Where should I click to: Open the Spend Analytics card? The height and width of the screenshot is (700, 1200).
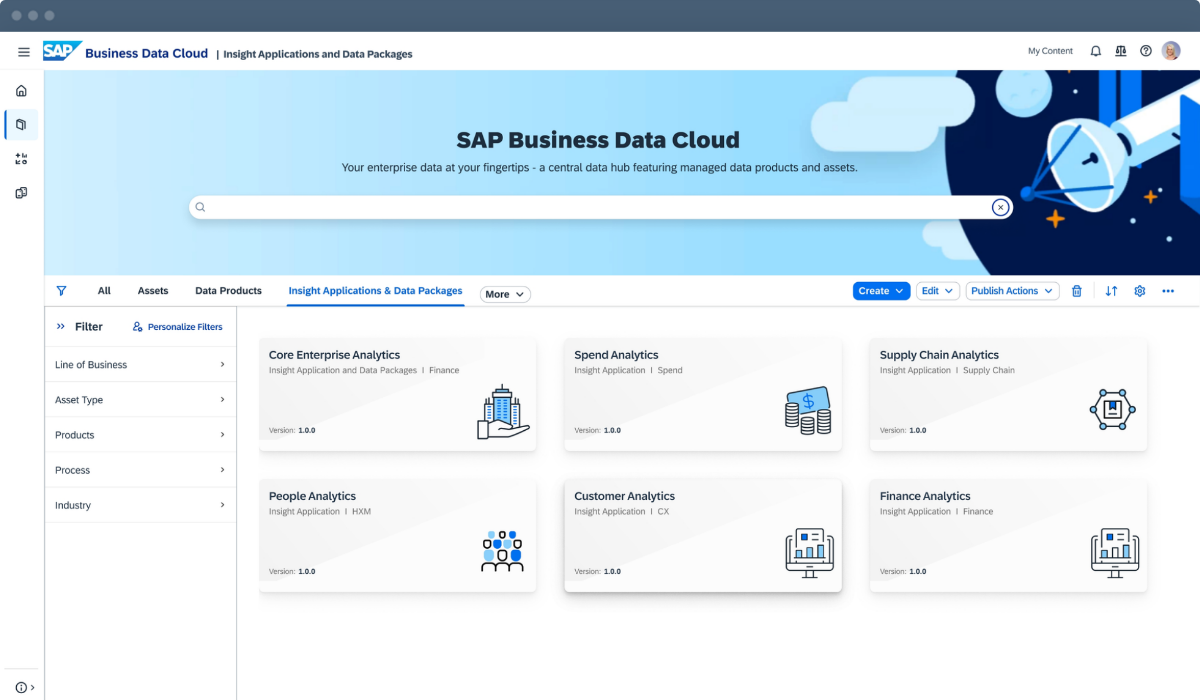coord(702,394)
